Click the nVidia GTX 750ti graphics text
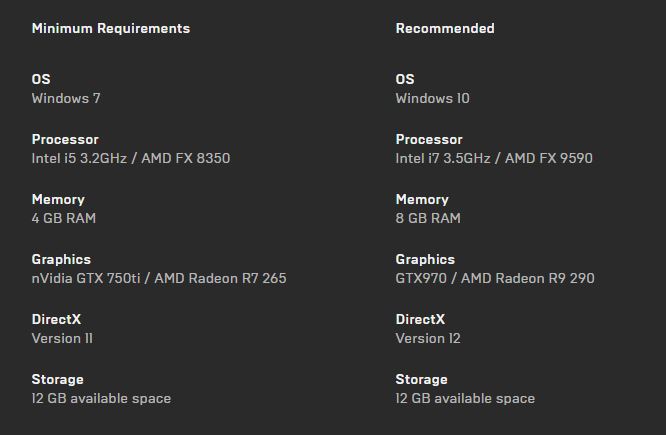This screenshot has width=666, height=435. [x=159, y=278]
